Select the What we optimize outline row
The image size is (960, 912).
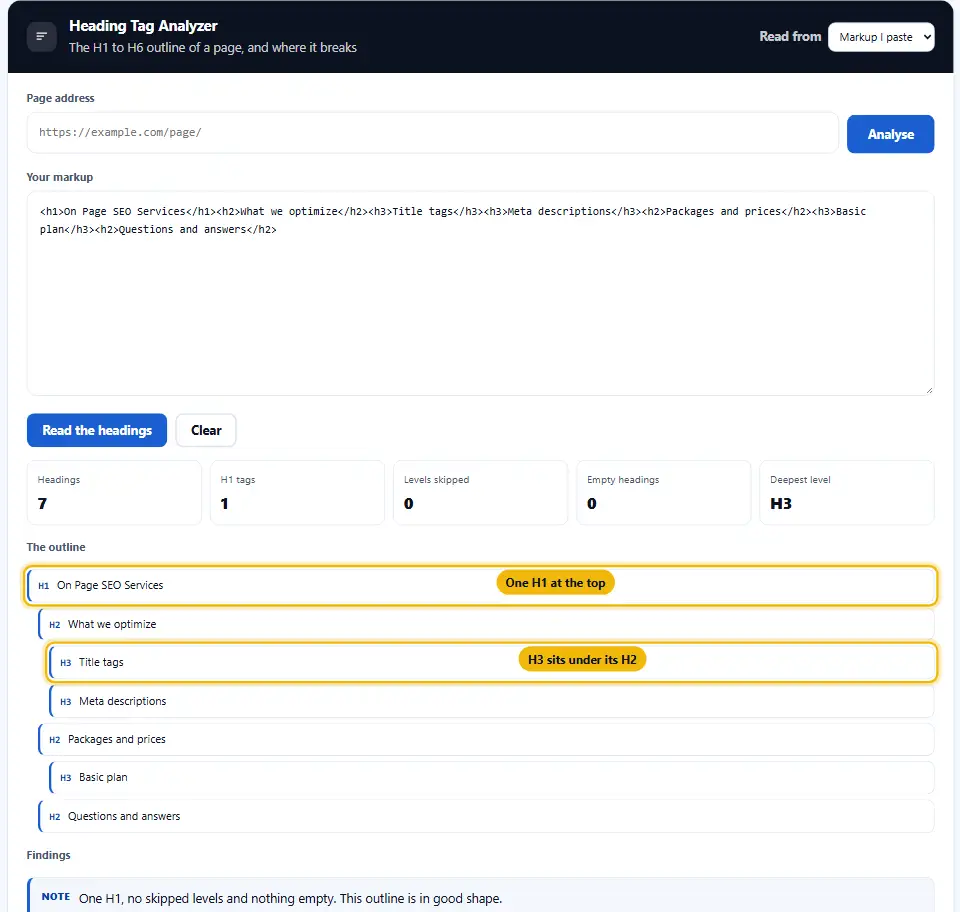pyautogui.click(x=486, y=624)
